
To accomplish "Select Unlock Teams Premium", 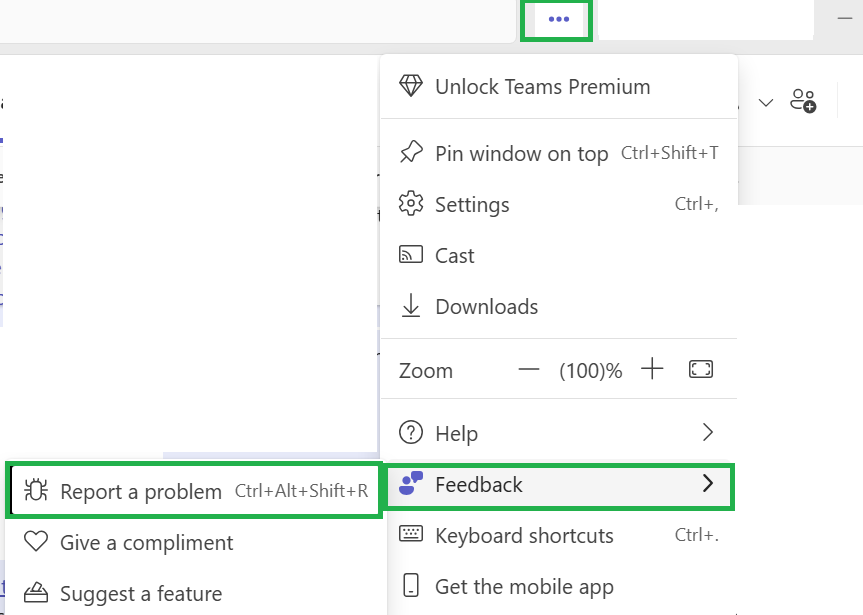I will point(559,86).
